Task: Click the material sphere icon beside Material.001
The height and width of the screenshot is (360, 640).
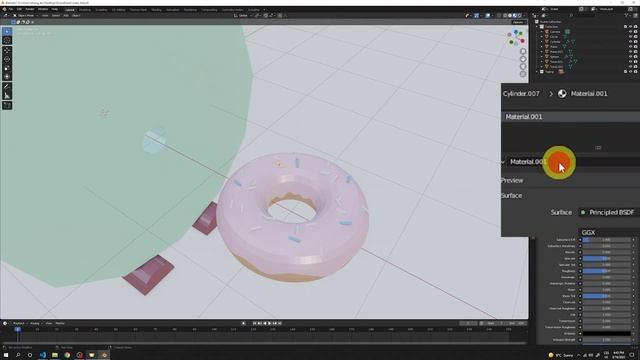Action: click(562, 93)
